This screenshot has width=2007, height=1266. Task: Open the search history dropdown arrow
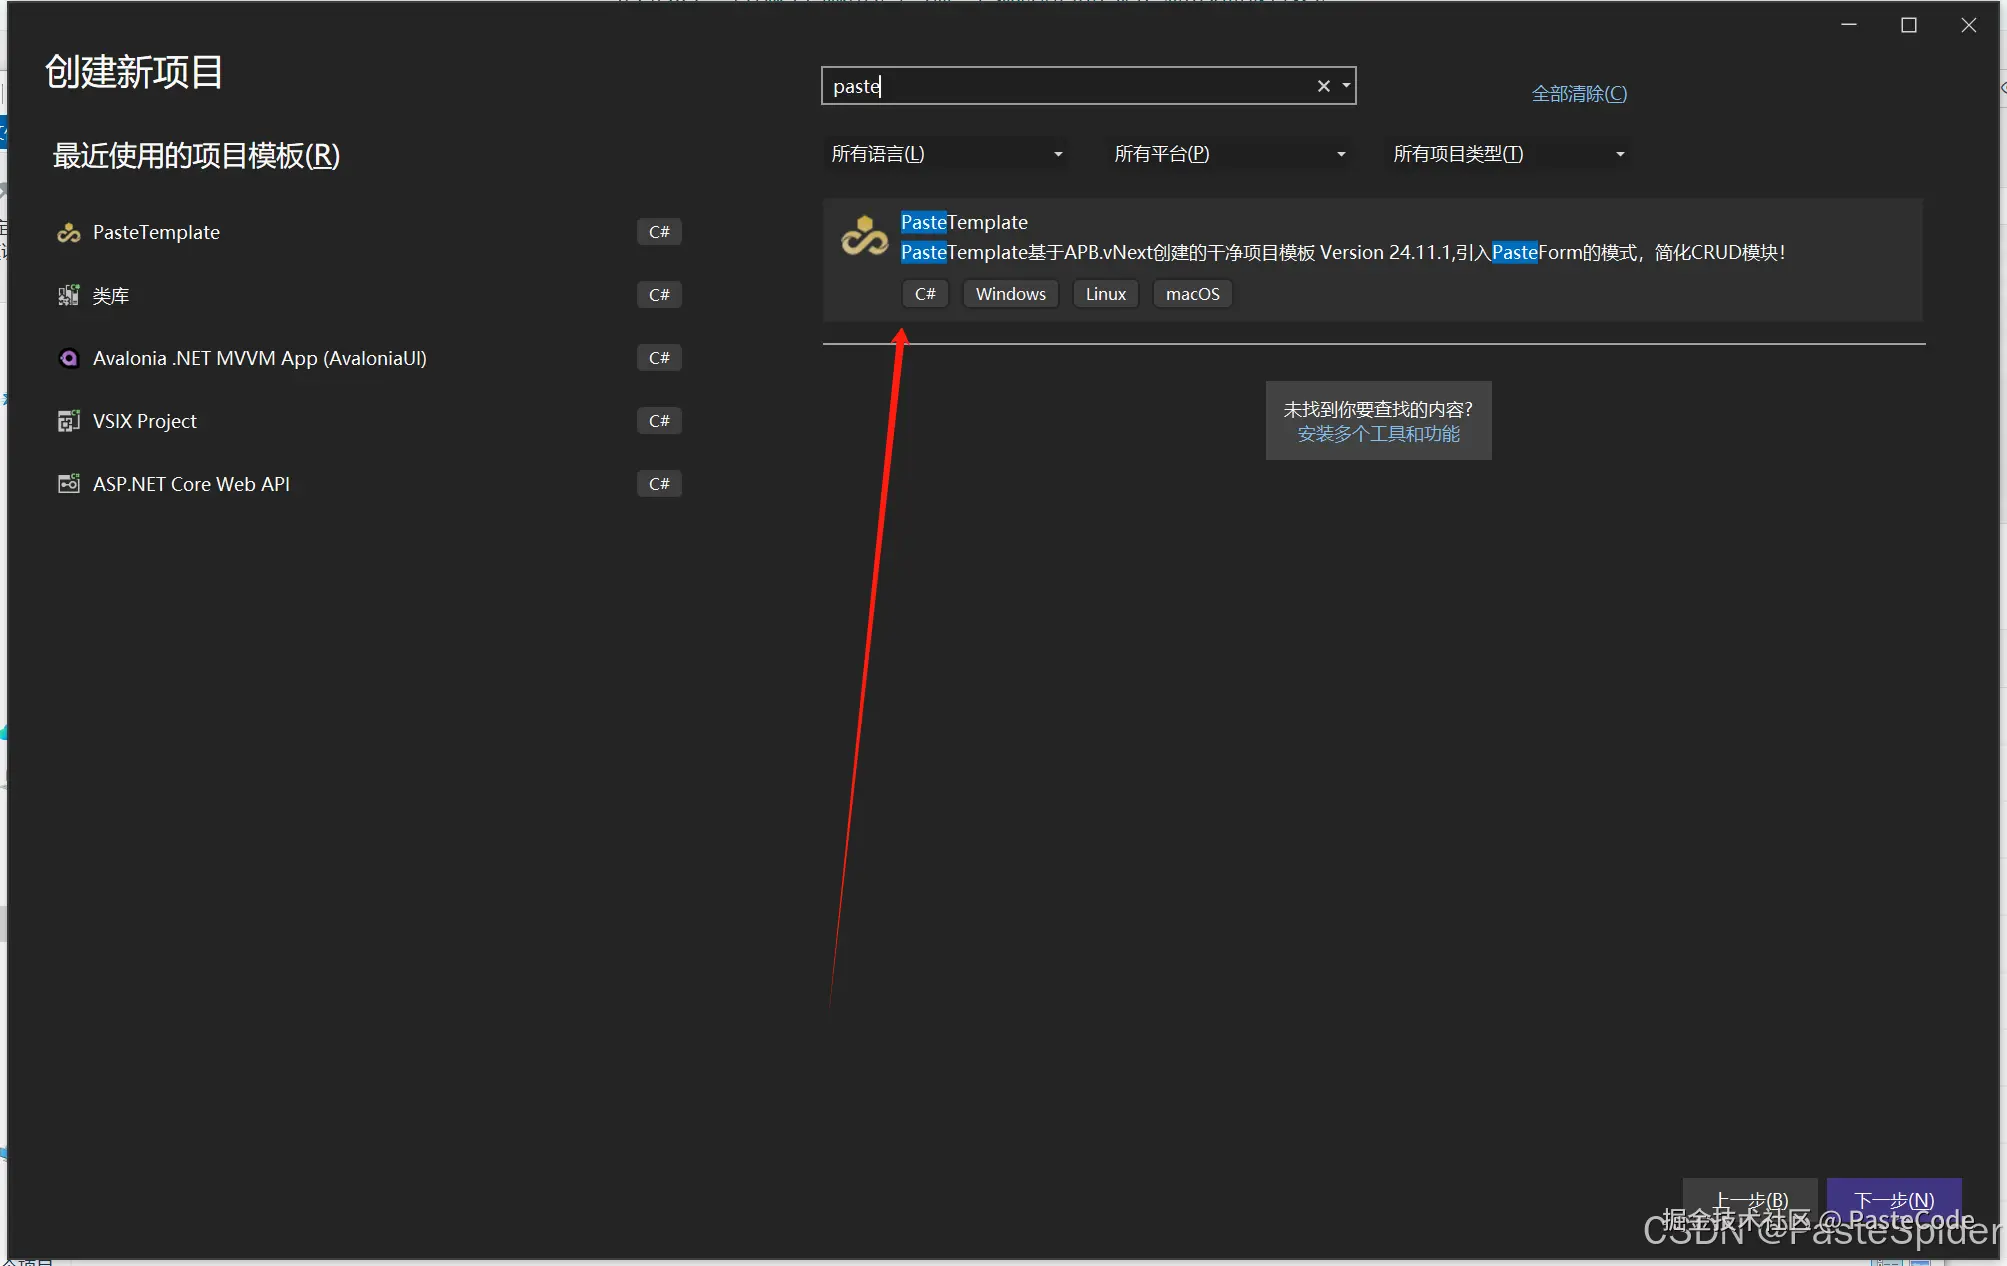point(1346,87)
